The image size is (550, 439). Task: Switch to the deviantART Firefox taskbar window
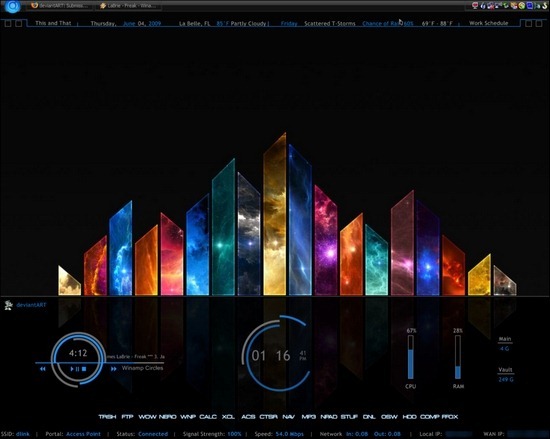coord(60,6)
